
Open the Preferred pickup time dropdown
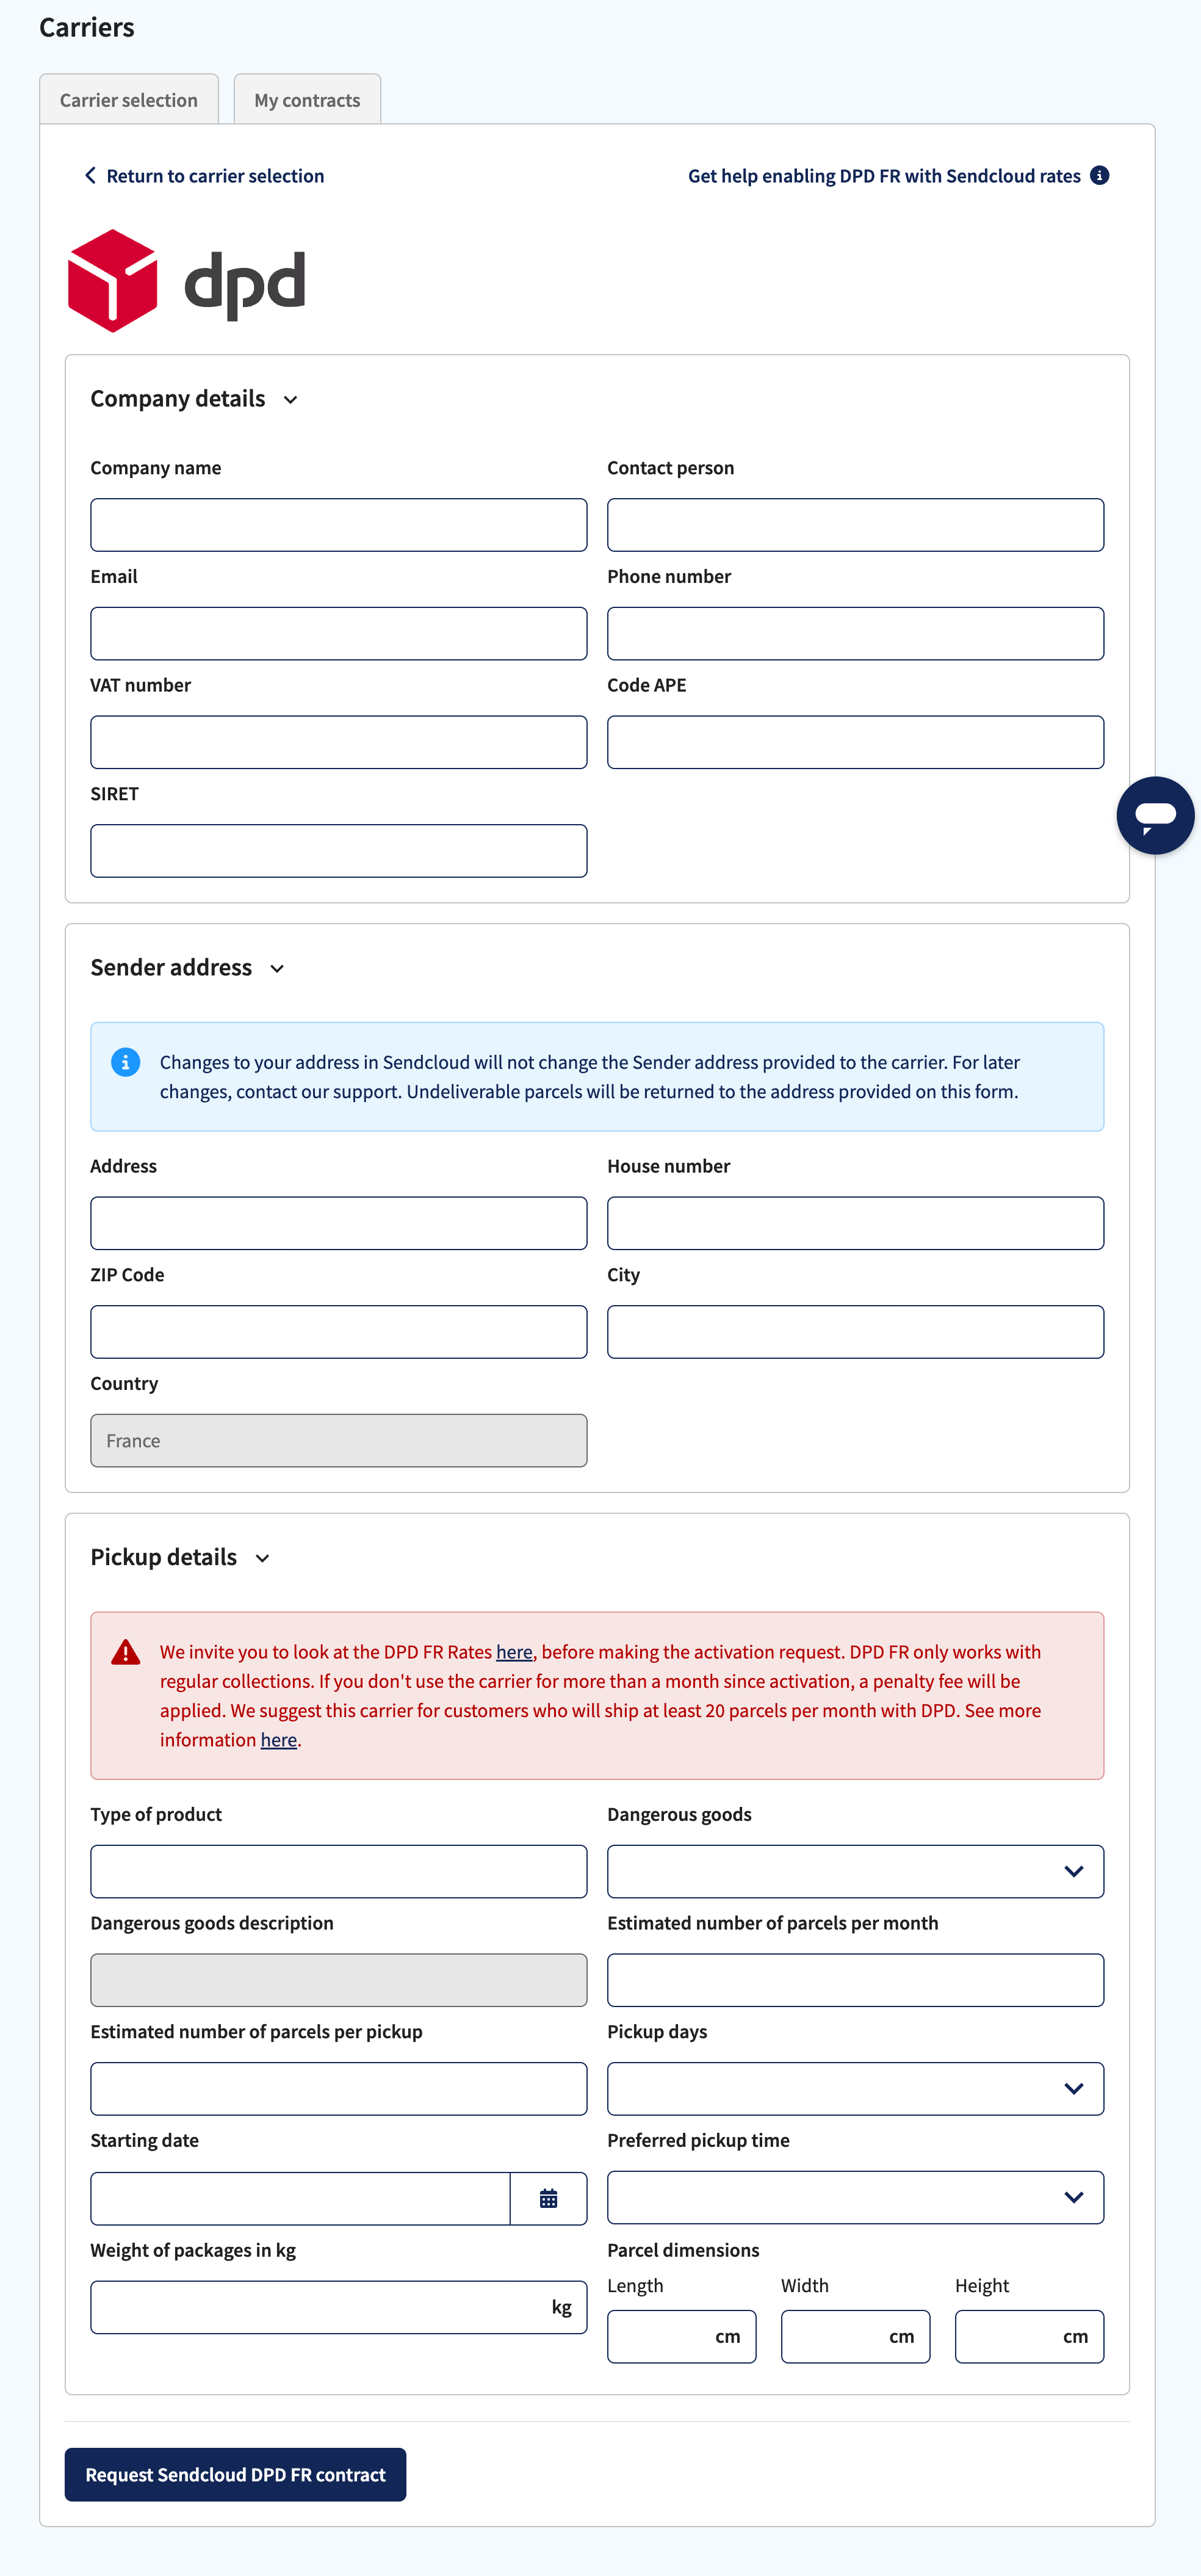pyautogui.click(x=1074, y=2198)
